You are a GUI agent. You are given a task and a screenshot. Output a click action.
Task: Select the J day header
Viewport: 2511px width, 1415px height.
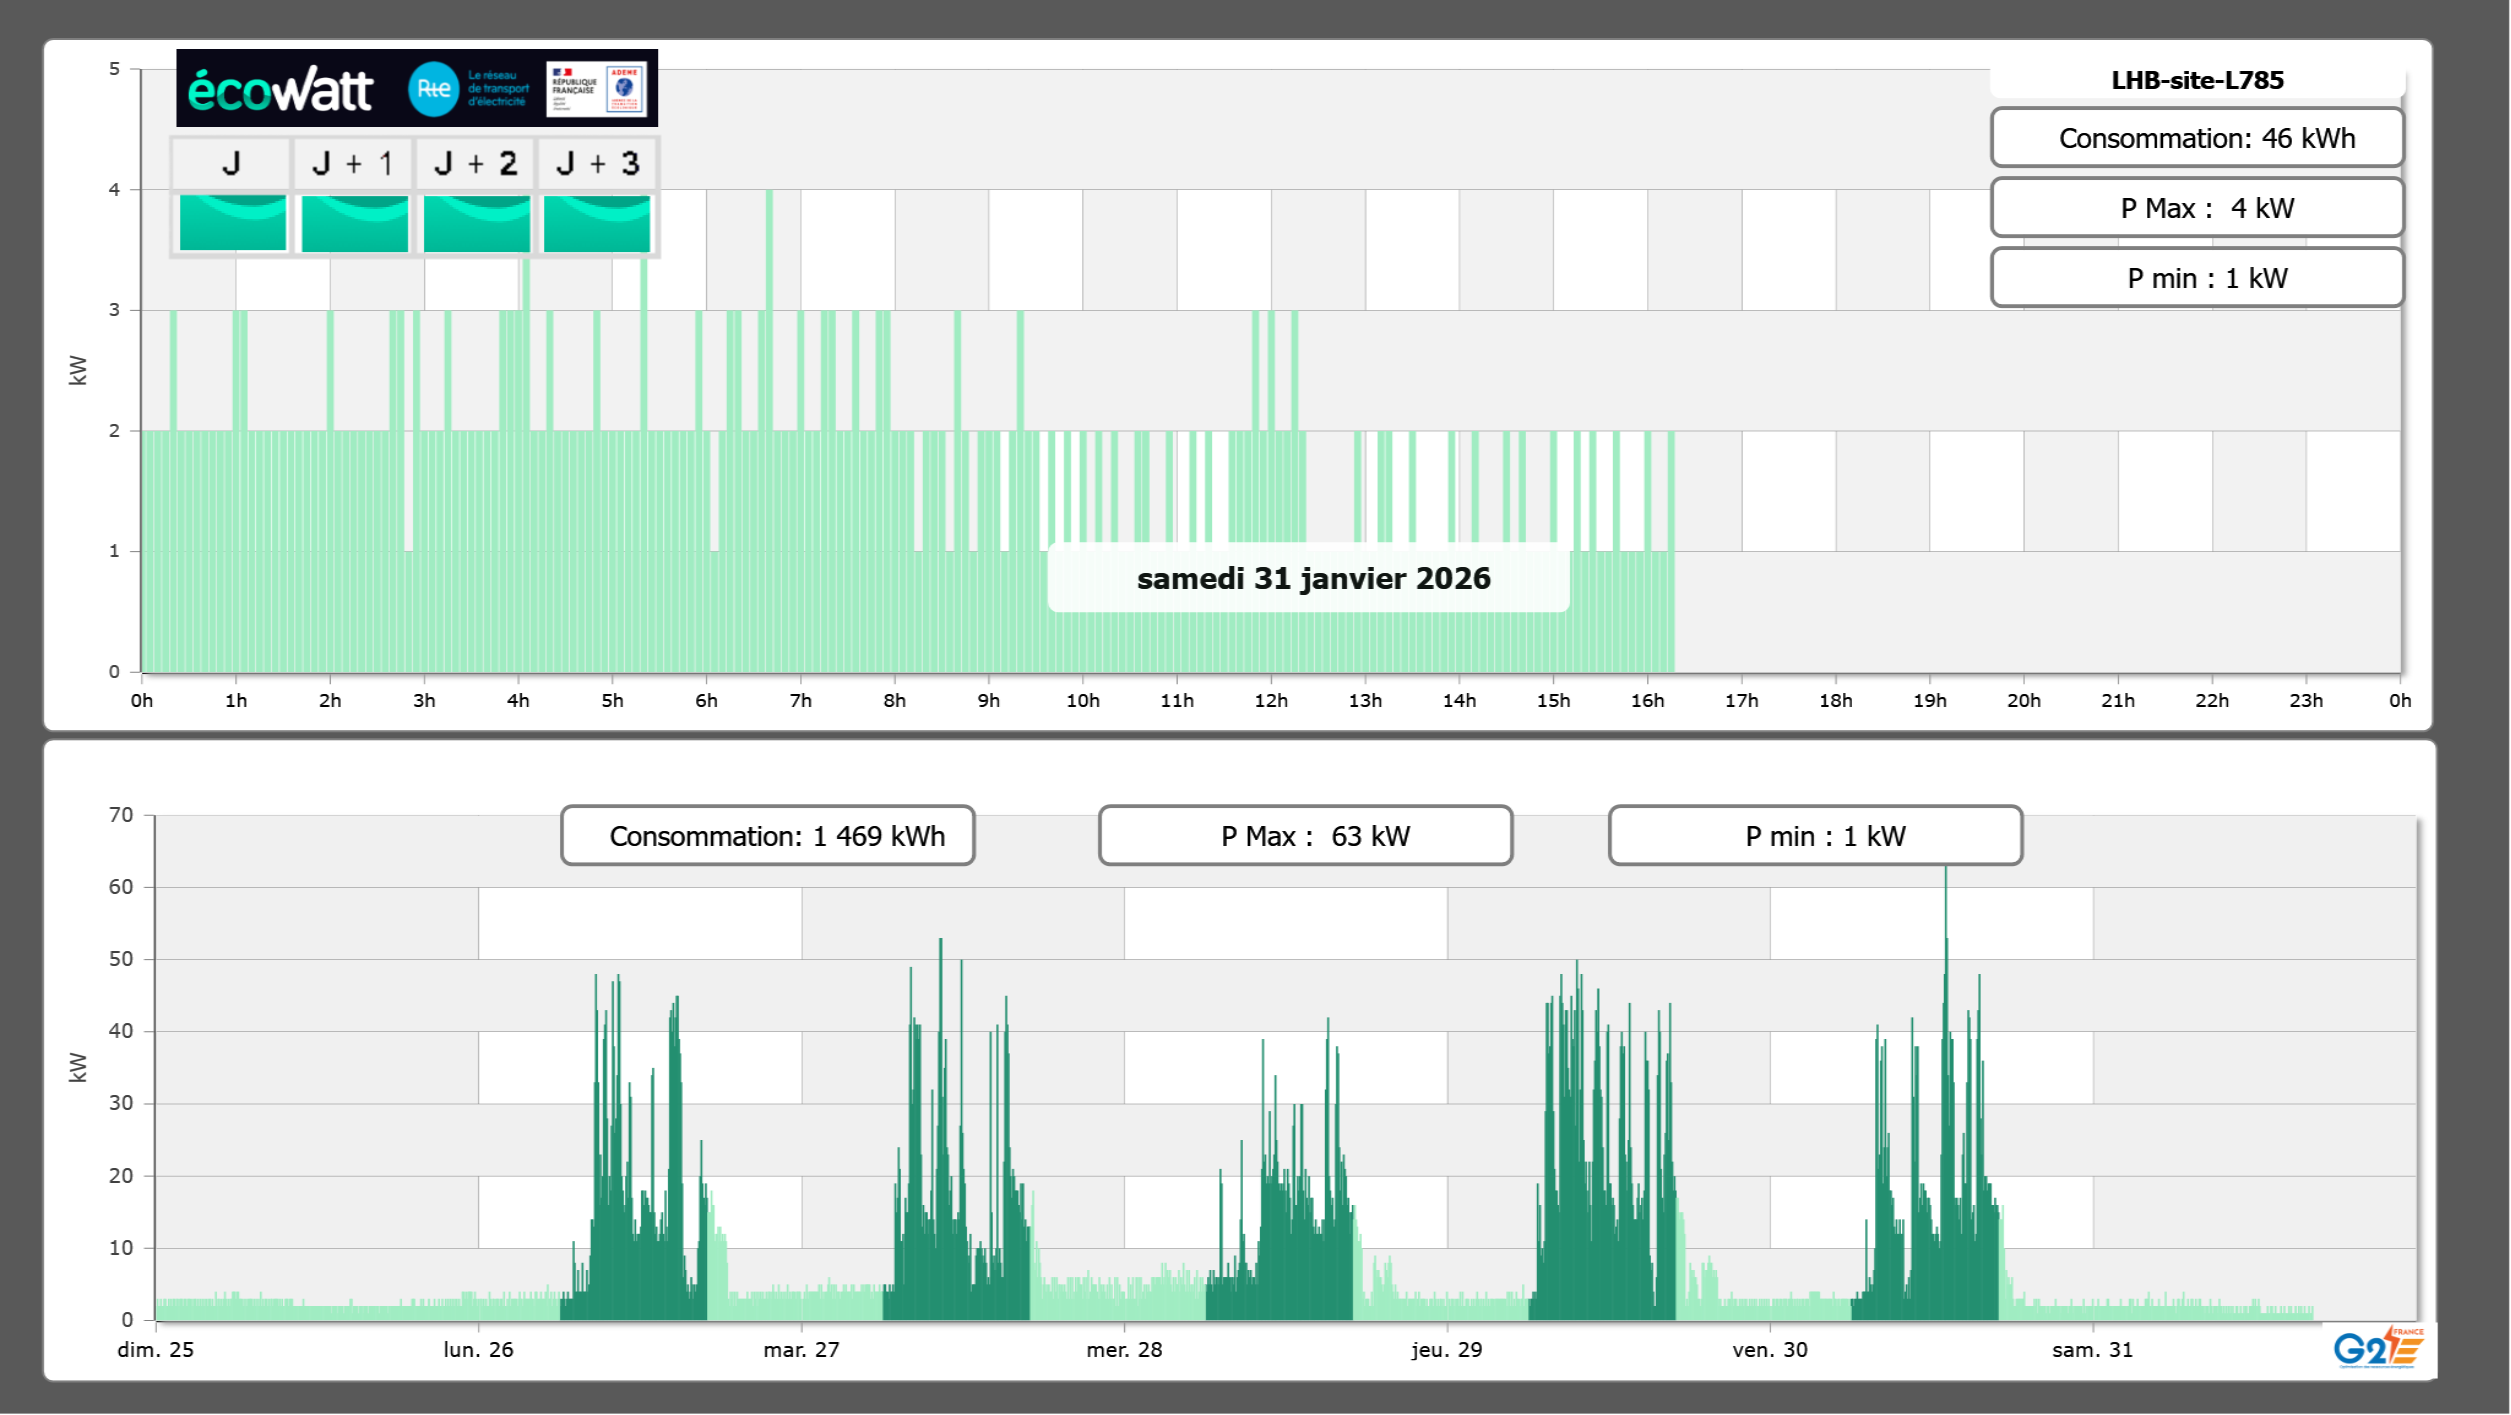click(x=231, y=163)
